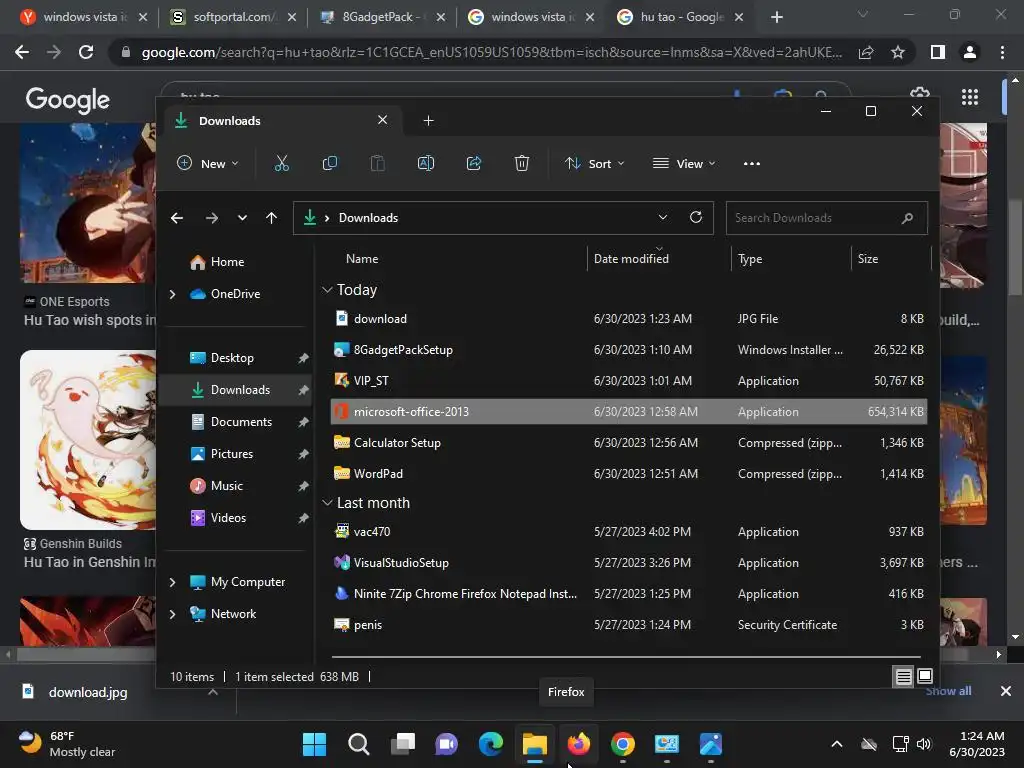Open the See more three-dots menu
The height and width of the screenshot is (768, 1024).
(752, 163)
